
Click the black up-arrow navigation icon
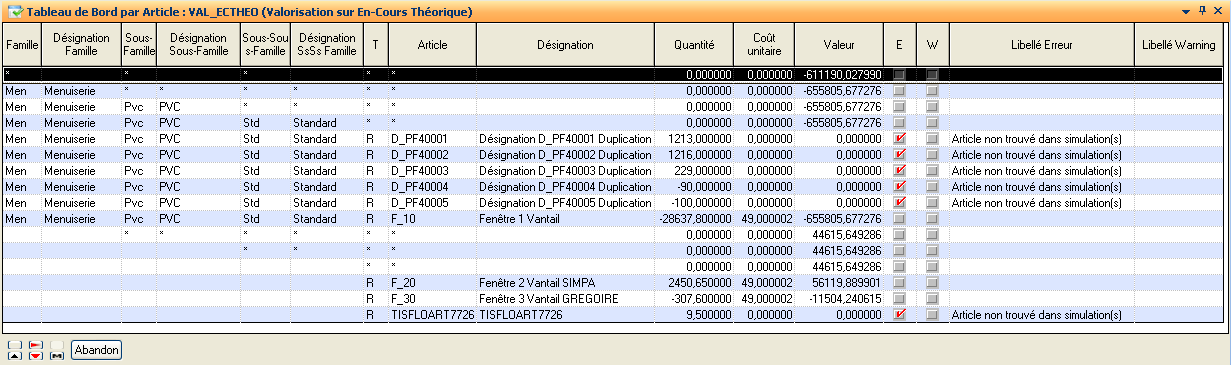15,356
